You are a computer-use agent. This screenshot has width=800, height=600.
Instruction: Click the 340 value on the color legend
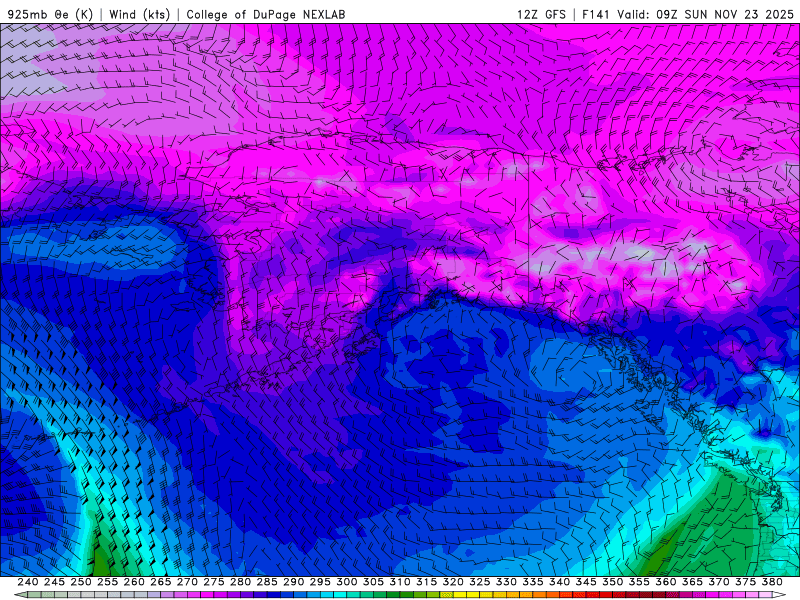pos(559,582)
